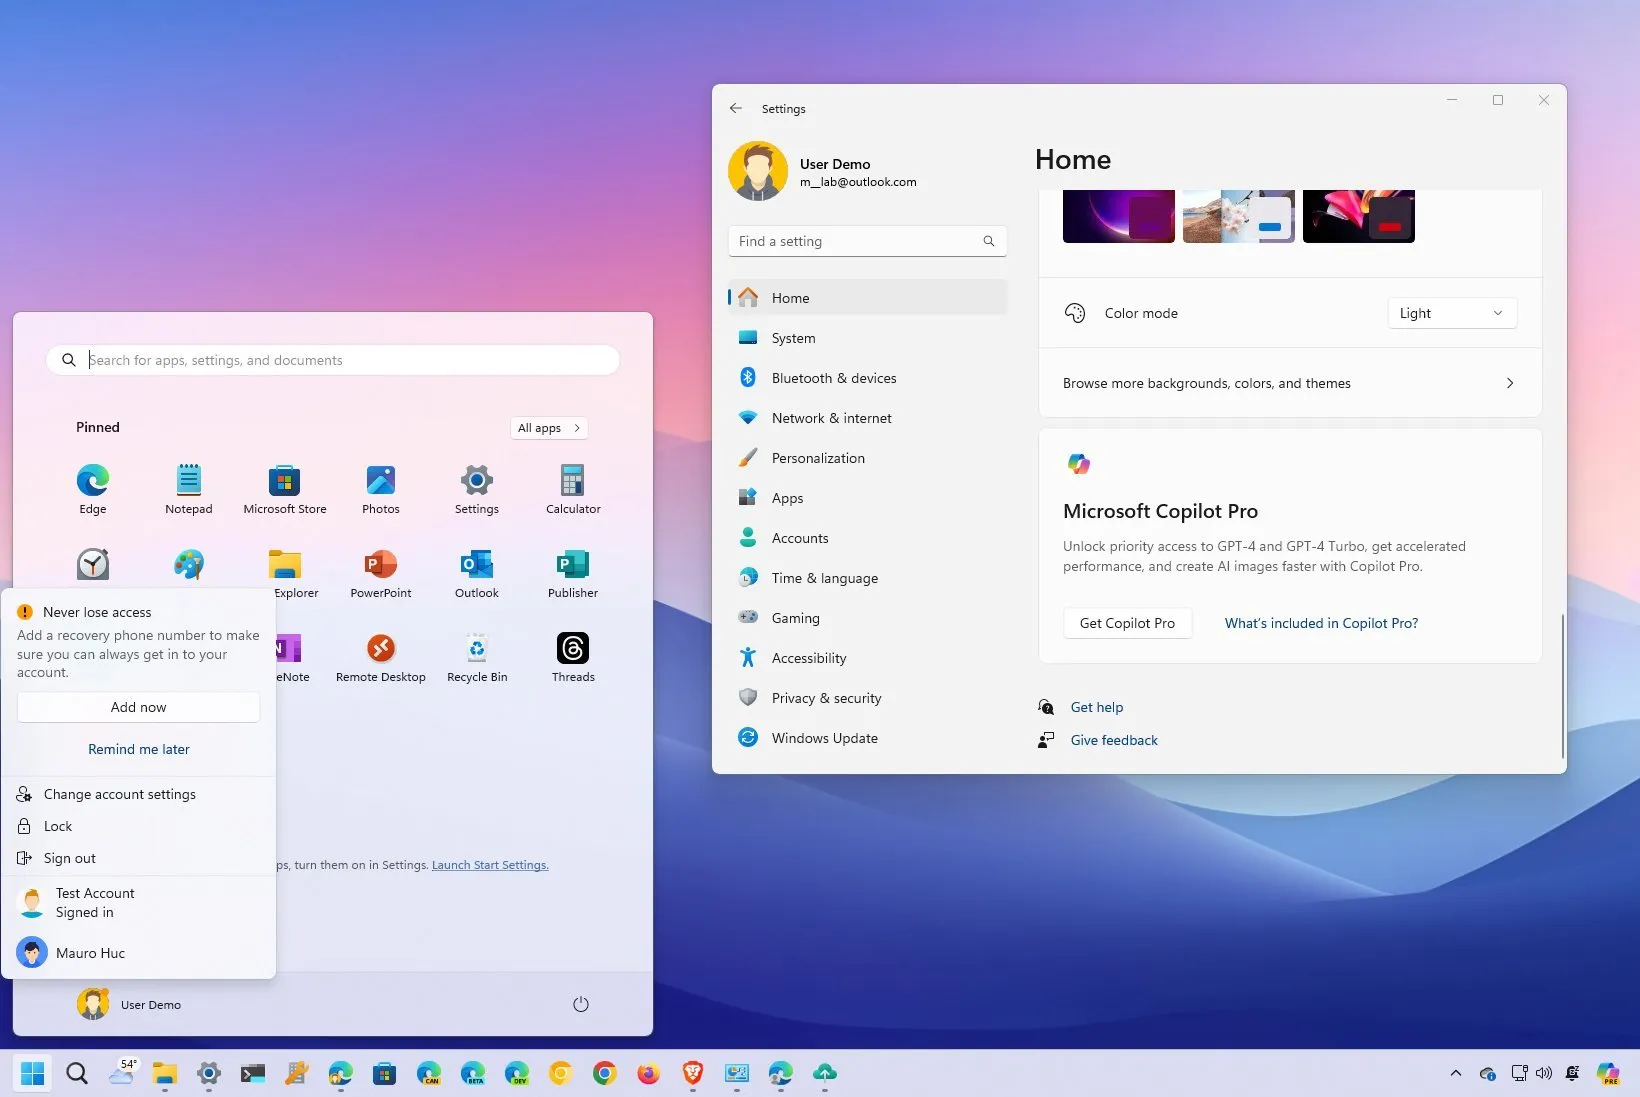Open PowerPoint from pinned apps
This screenshot has width=1640, height=1097.
click(381, 573)
